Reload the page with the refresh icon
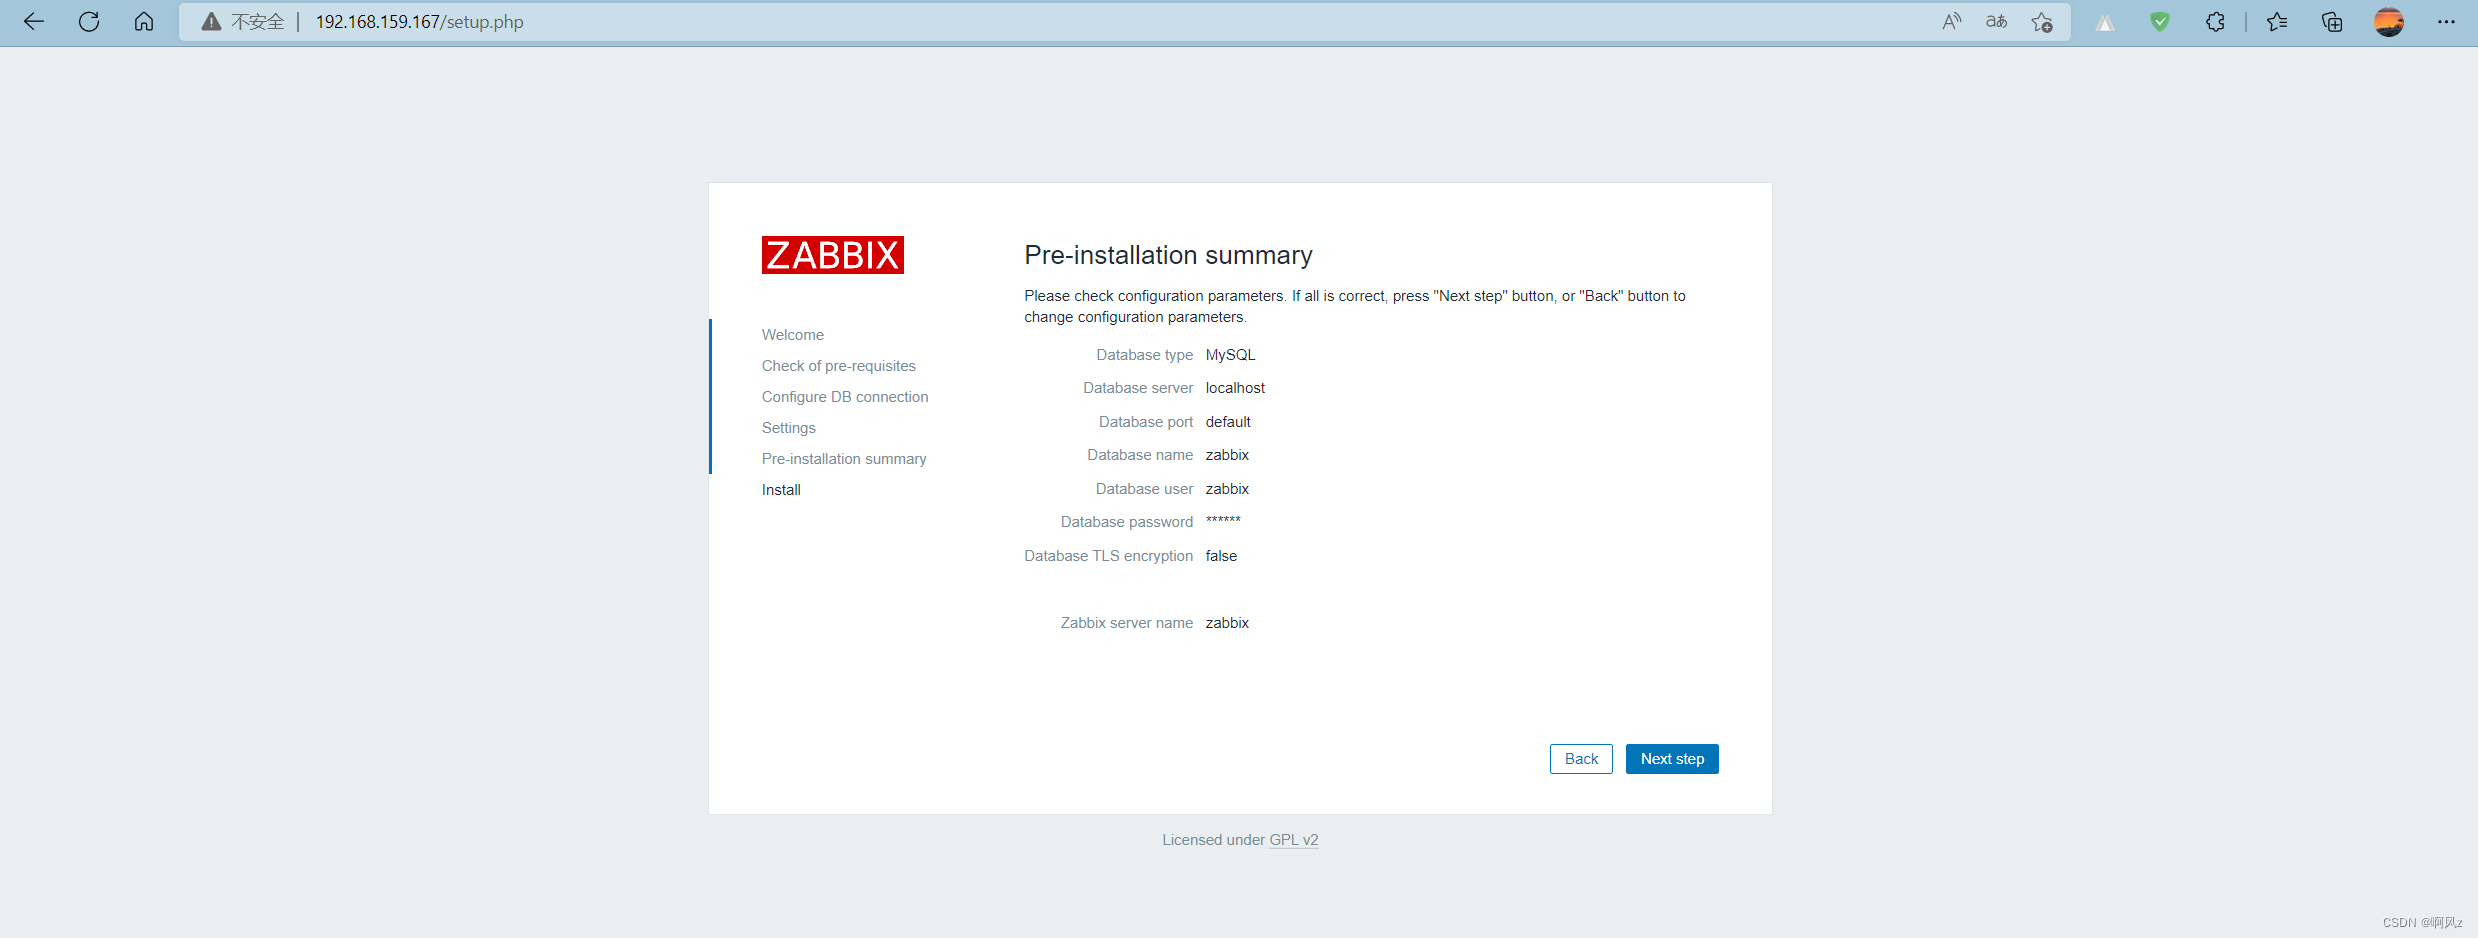The height and width of the screenshot is (938, 2478). (x=89, y=22)
